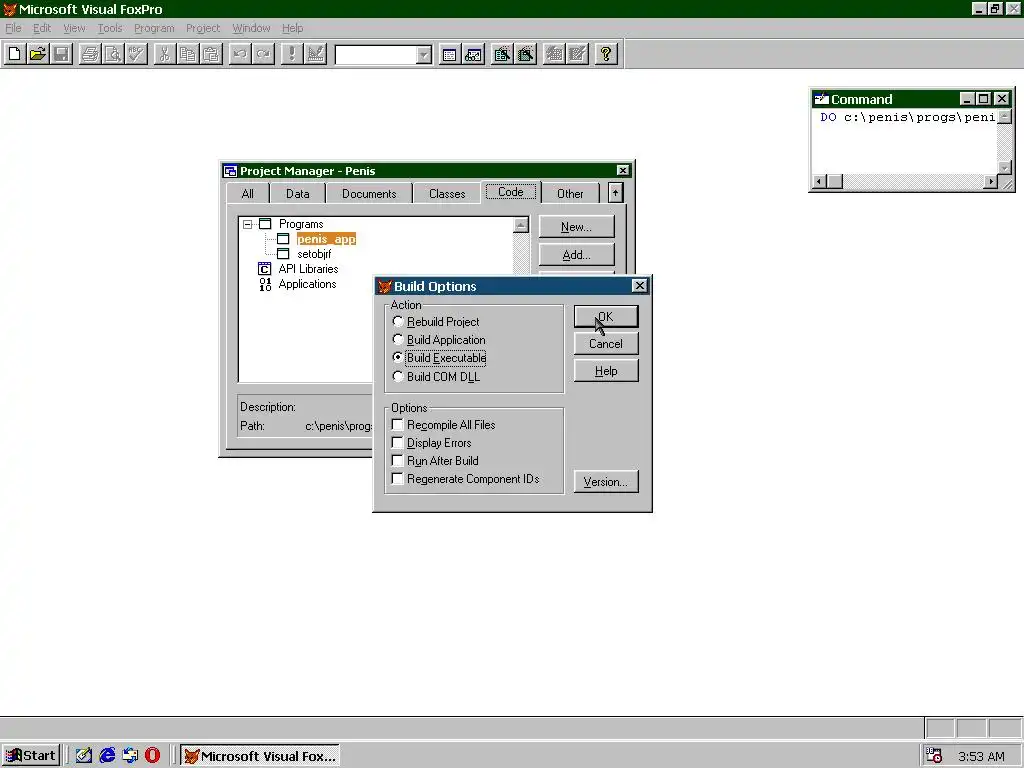Image resolution: width=1024 pixels, height=768 pixels.
Task: Click the Project Manager tree's scroll-up arrow
Action: pos(520,225)
